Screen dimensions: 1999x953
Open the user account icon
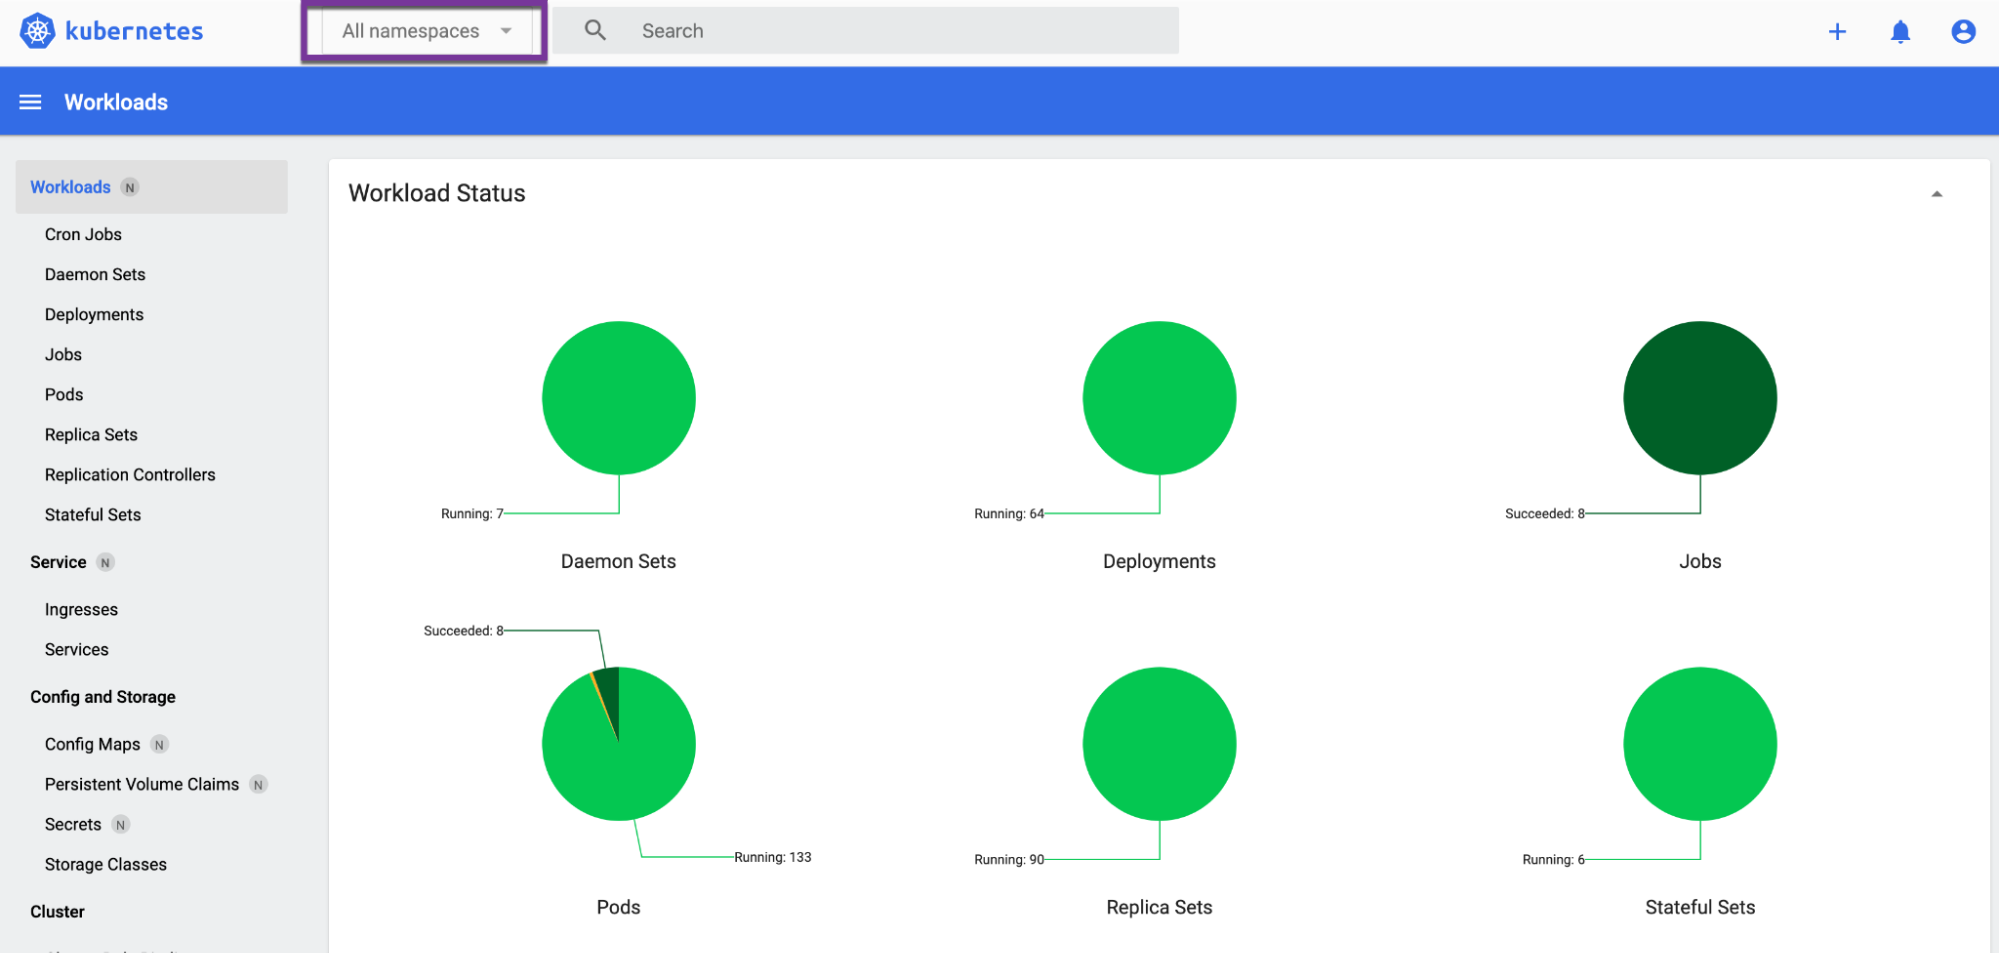[1963, 32]
